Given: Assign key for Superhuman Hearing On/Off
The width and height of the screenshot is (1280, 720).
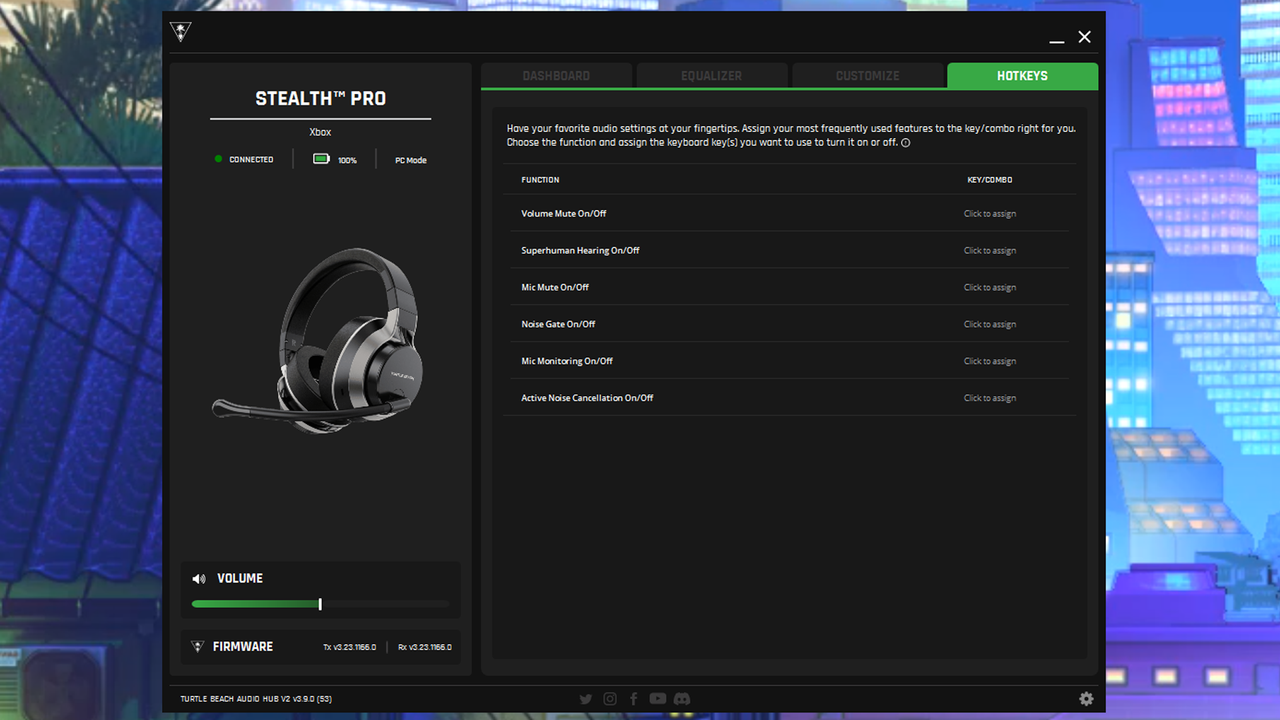Looking at the screenshot, I should tap(990, 251).
